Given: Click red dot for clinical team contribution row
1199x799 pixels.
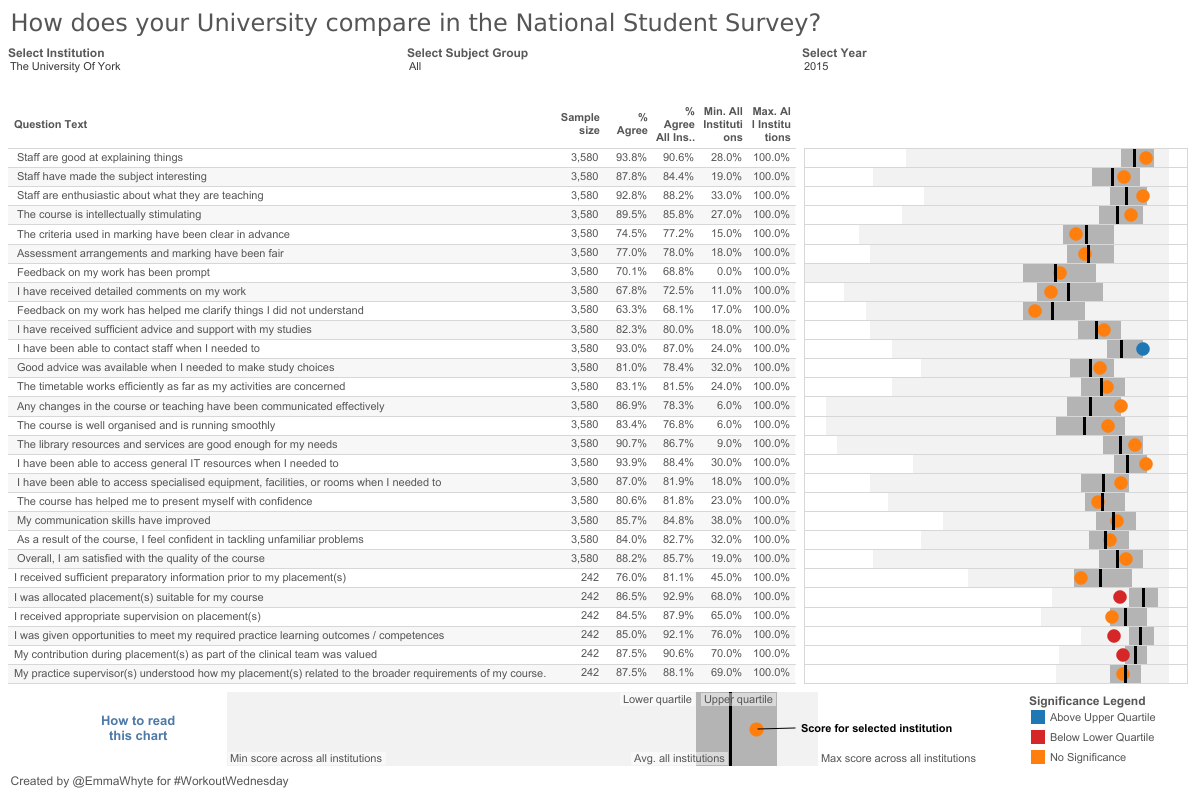Looking at the screenshot, I should [1123, 655].
